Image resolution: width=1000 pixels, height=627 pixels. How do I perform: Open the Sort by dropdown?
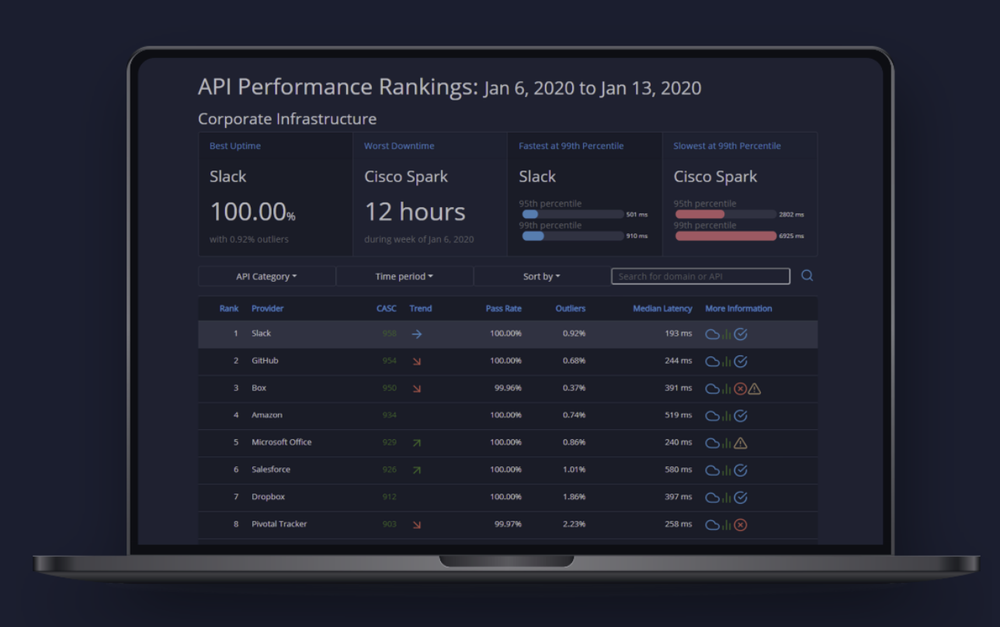pos(540,275)
